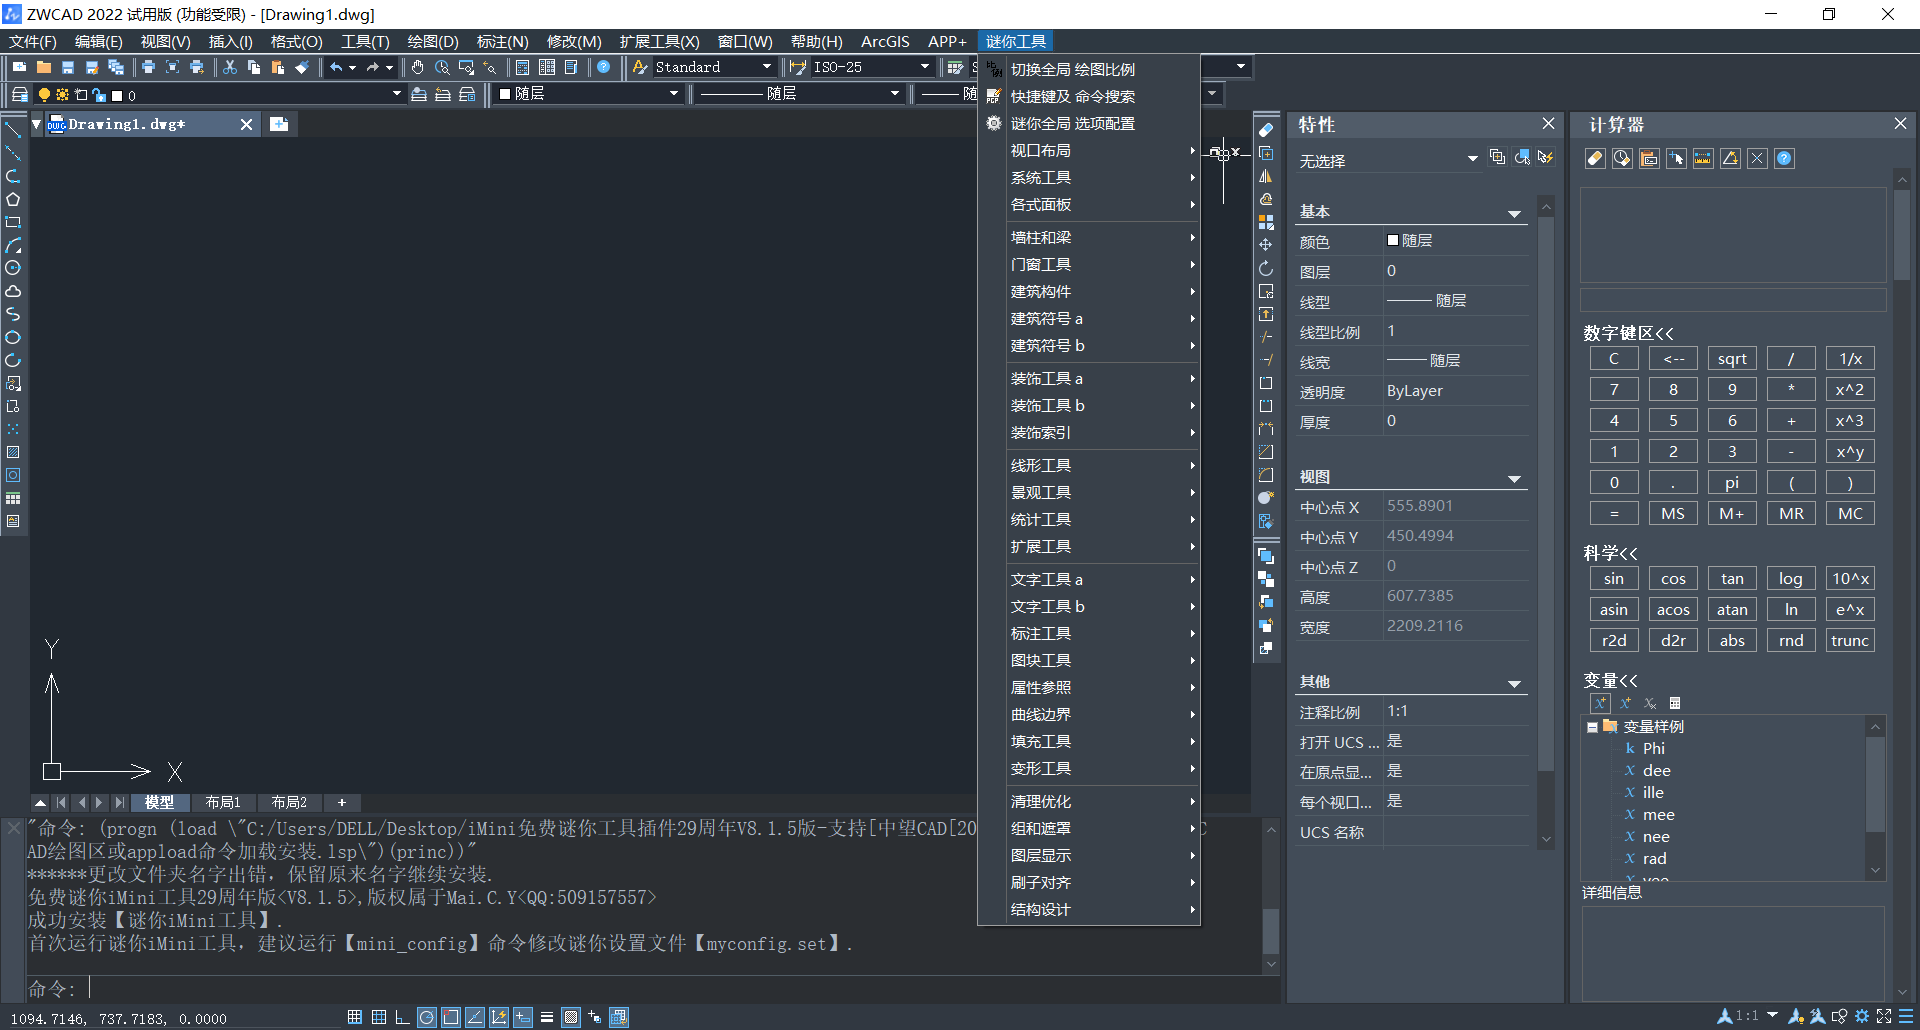Click the Print icon in standard toolbar
The height and width of the screenshot is (1030, 1920).
tap(148, 67)
